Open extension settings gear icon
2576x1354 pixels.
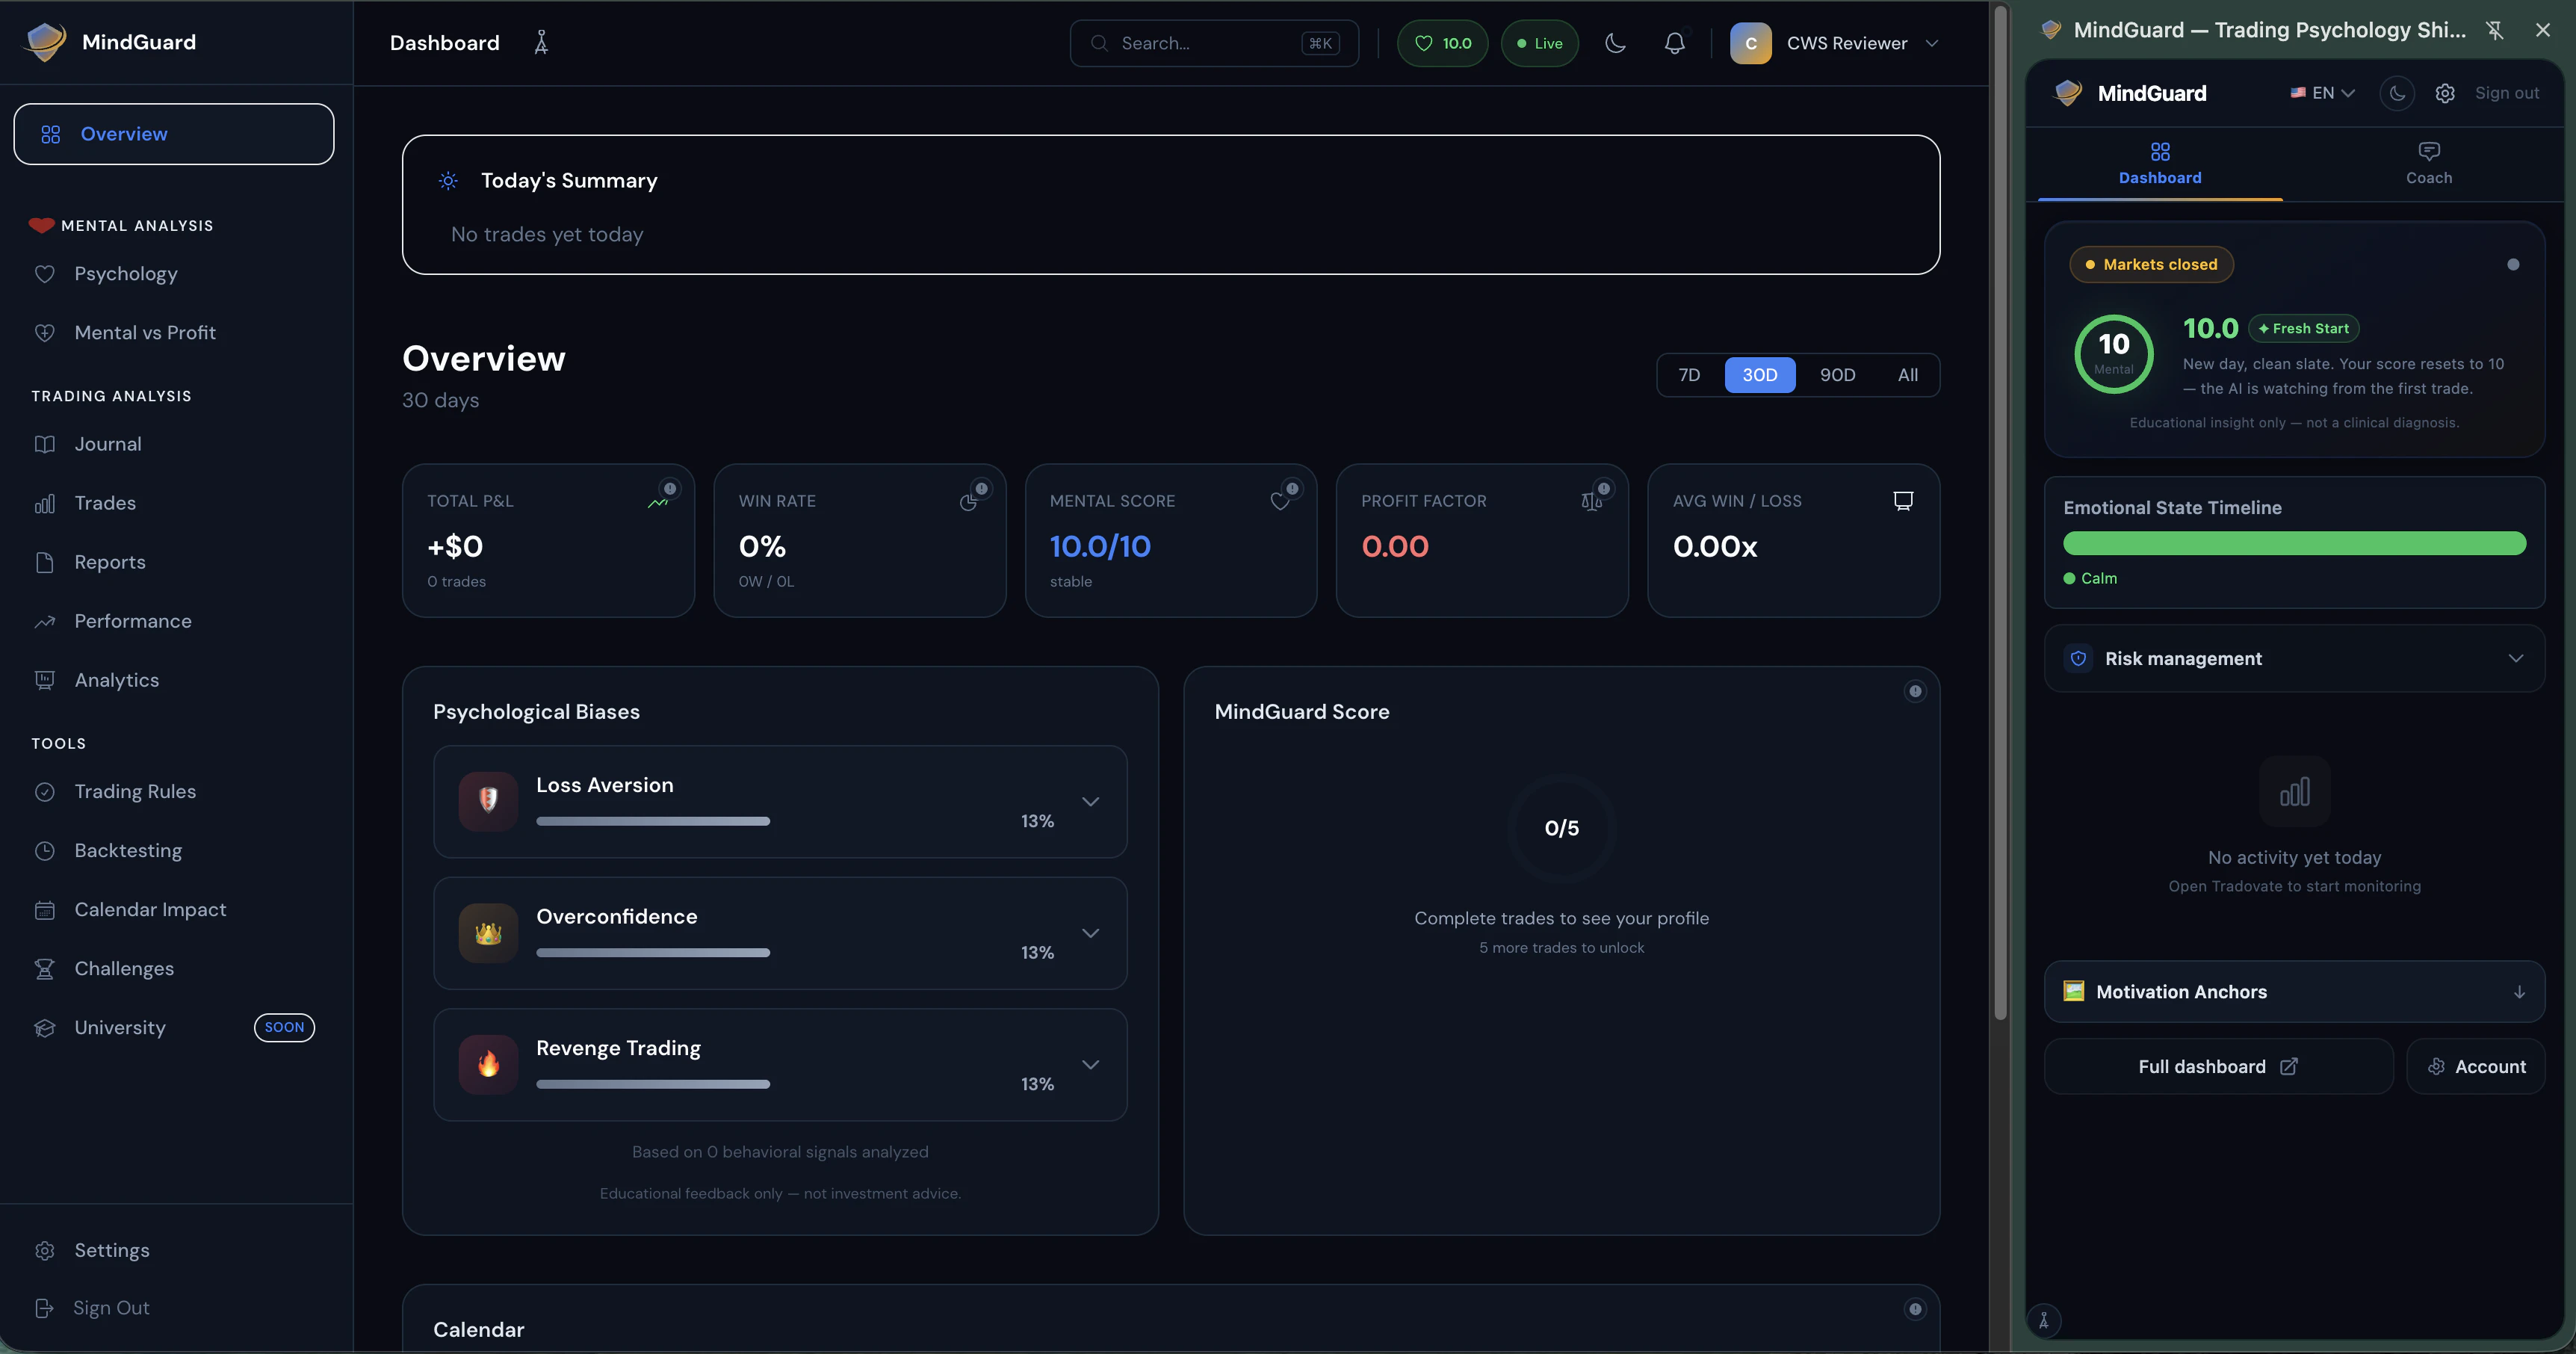click(2445, 93)
